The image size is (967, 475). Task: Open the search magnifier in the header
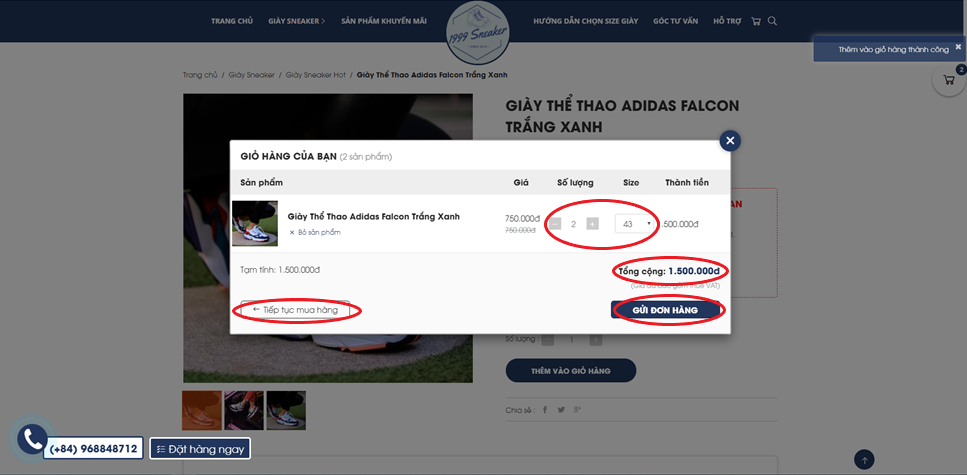pos(772,21)
